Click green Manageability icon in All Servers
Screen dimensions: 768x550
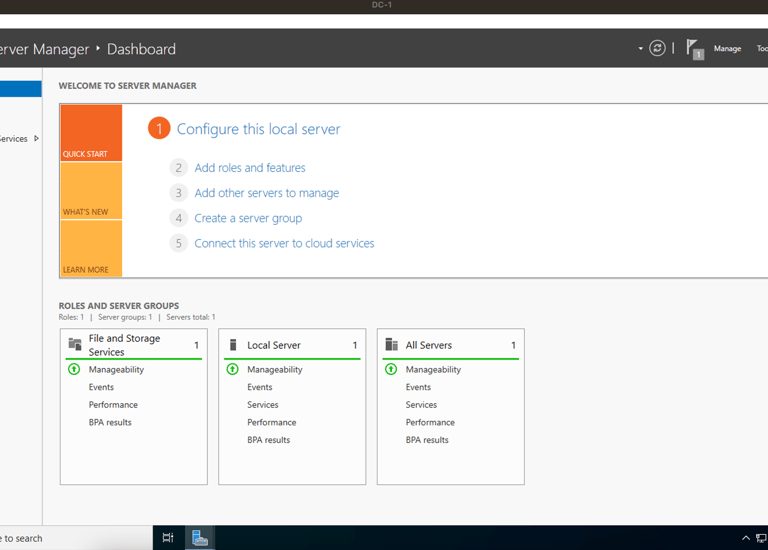click(391, 369)
